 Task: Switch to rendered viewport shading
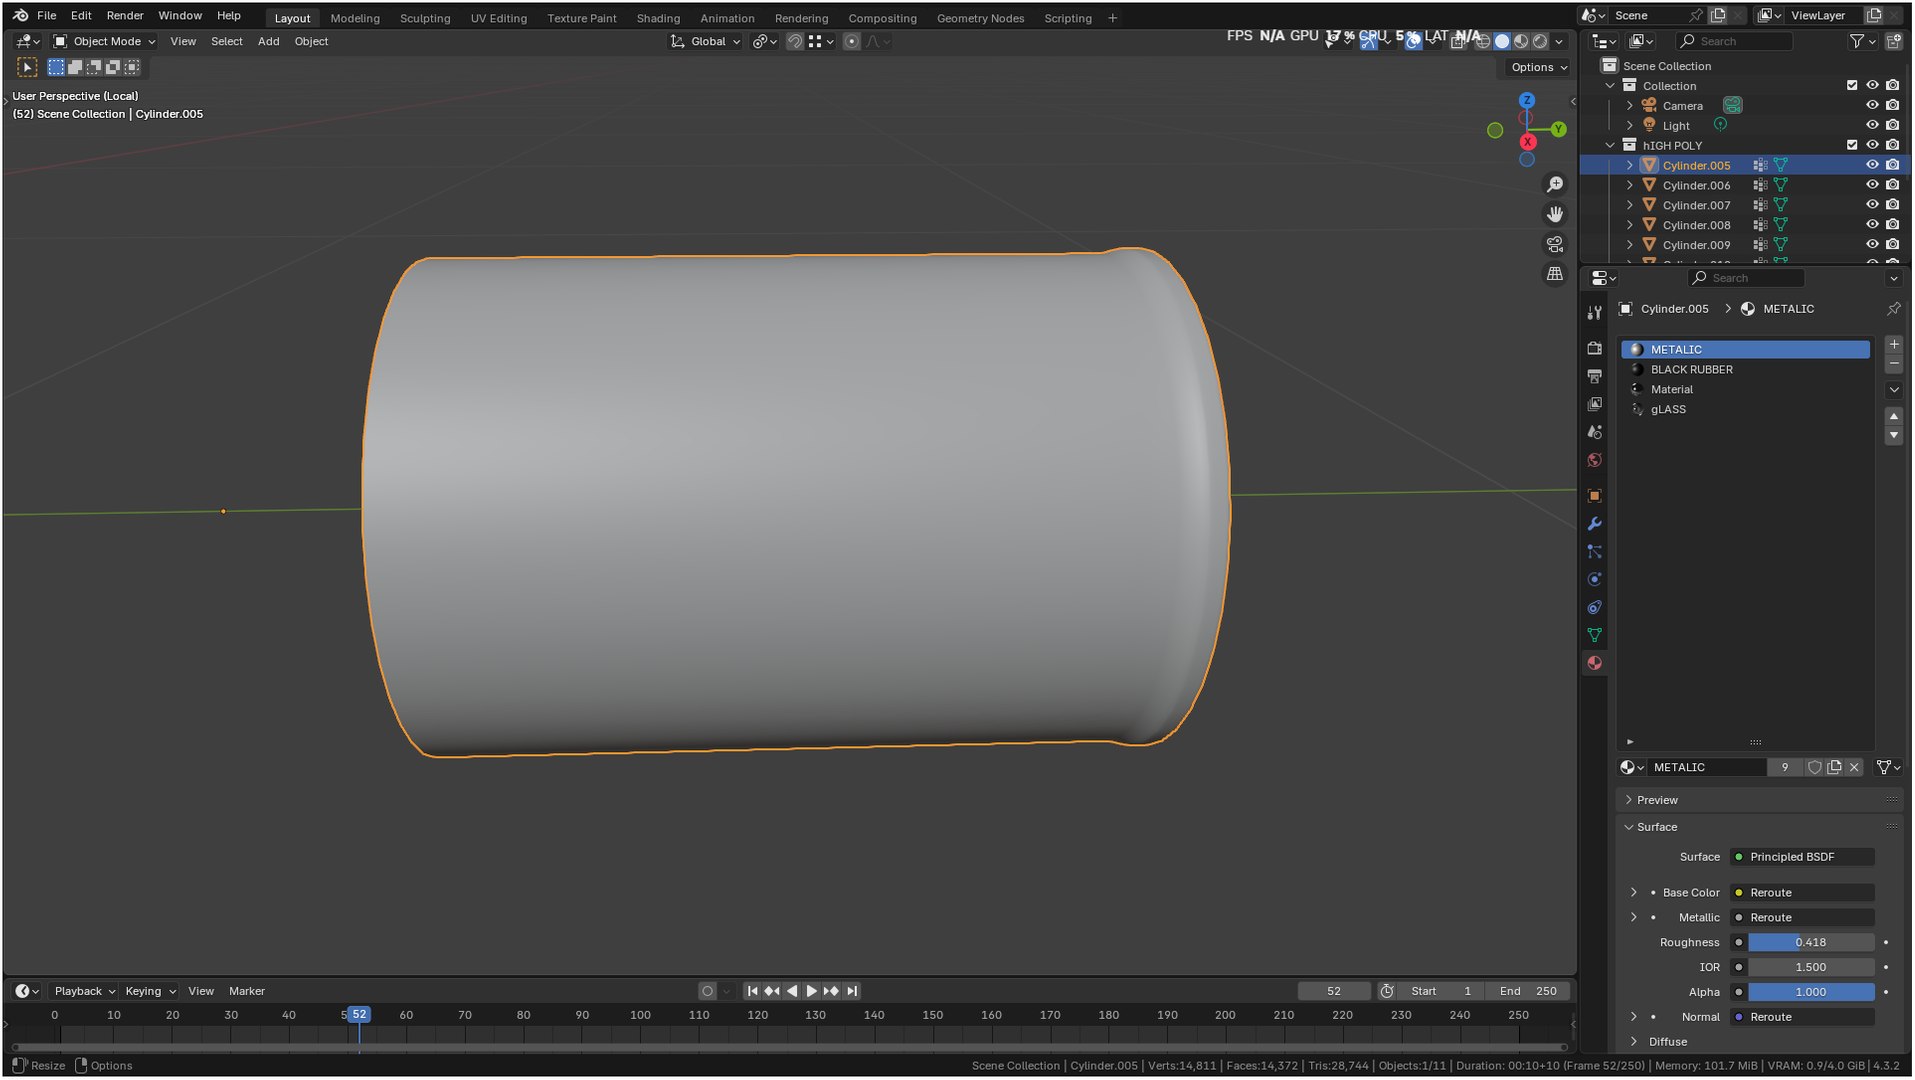tap(1540, 41)
